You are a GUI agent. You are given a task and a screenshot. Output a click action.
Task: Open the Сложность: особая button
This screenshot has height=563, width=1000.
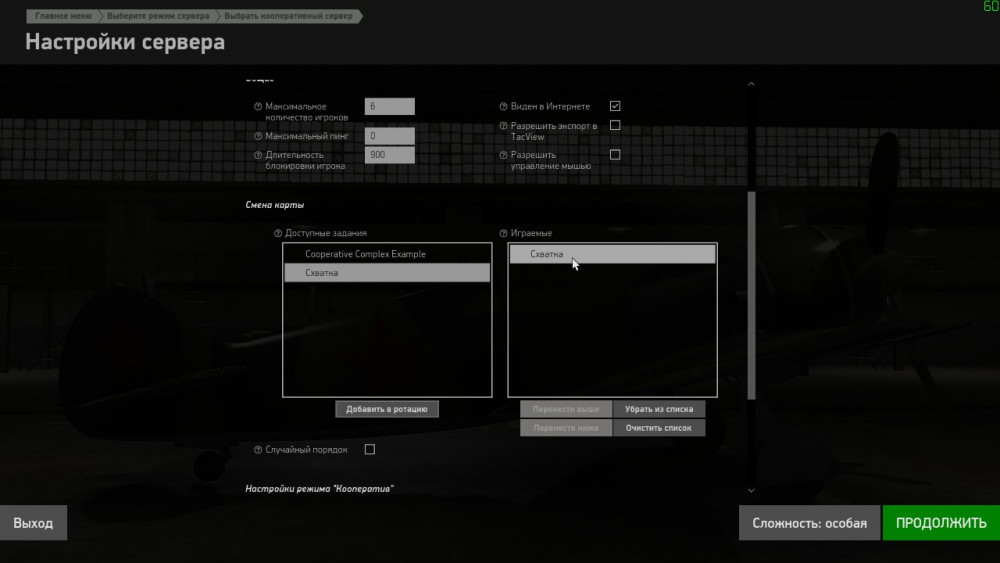809,523
